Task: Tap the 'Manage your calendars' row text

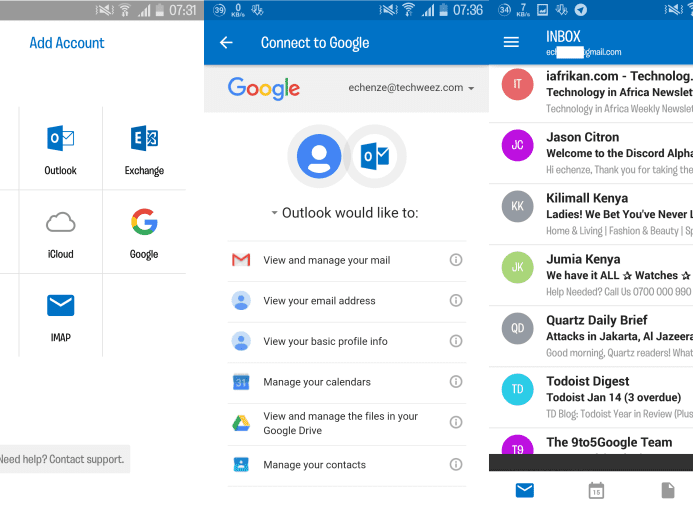Action: [x=317, y=382]
